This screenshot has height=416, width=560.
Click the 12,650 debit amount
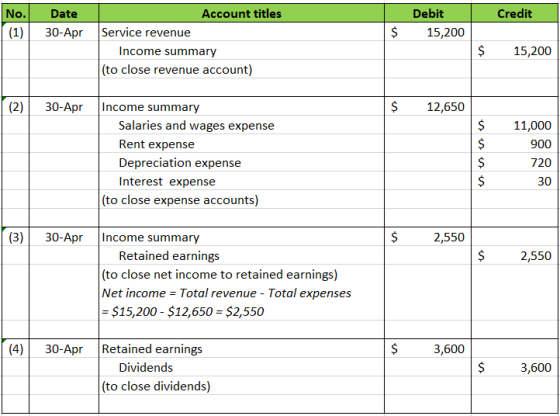tap(428, 106)
